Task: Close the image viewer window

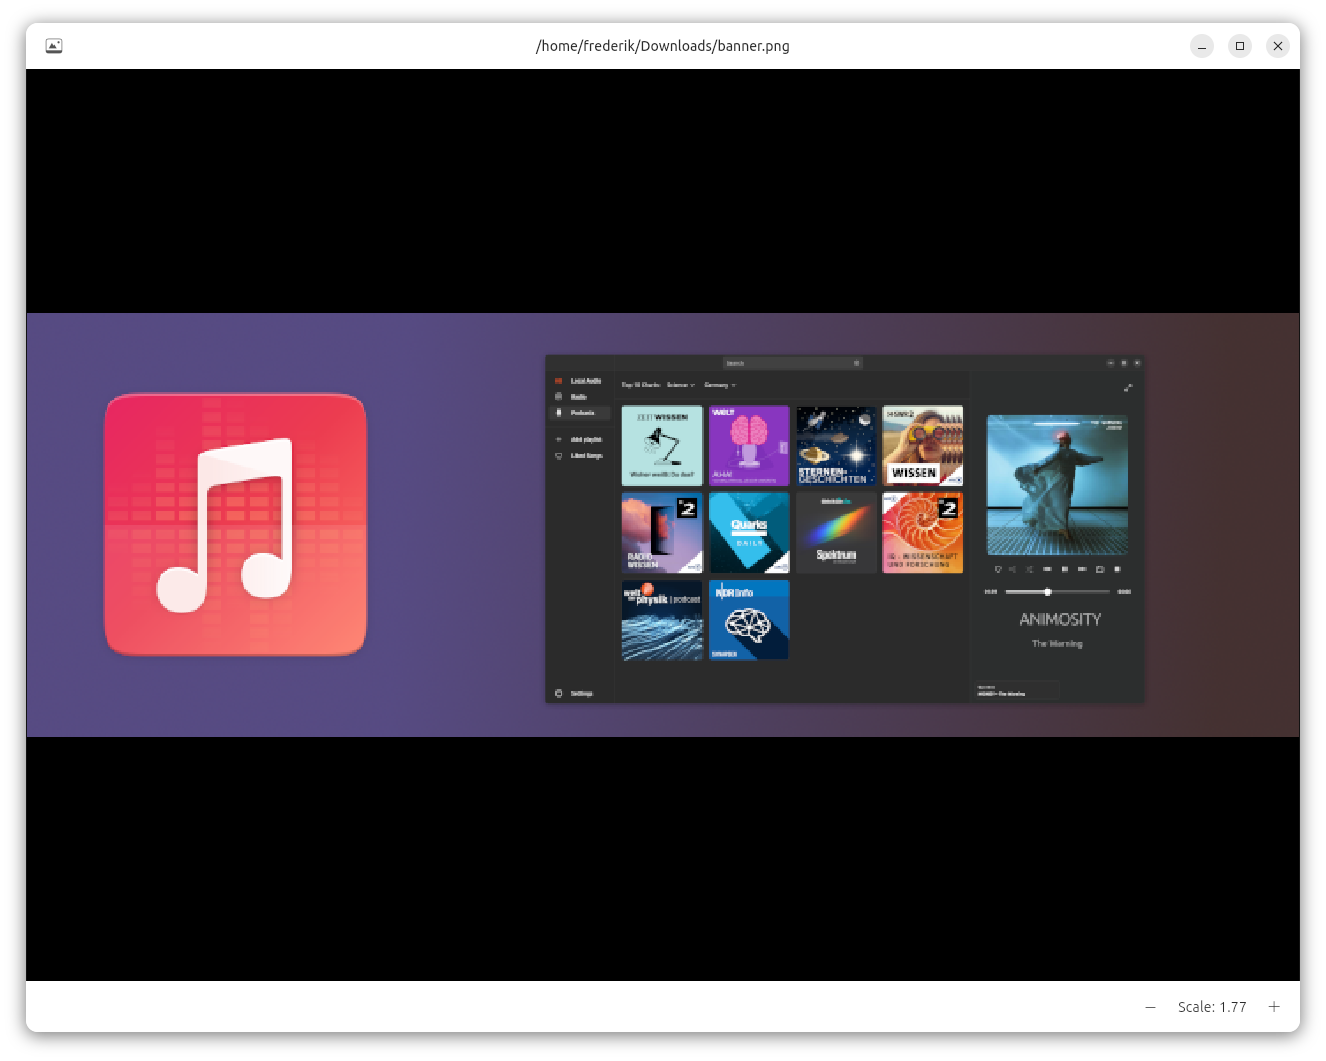Action: pos(1278,46)
